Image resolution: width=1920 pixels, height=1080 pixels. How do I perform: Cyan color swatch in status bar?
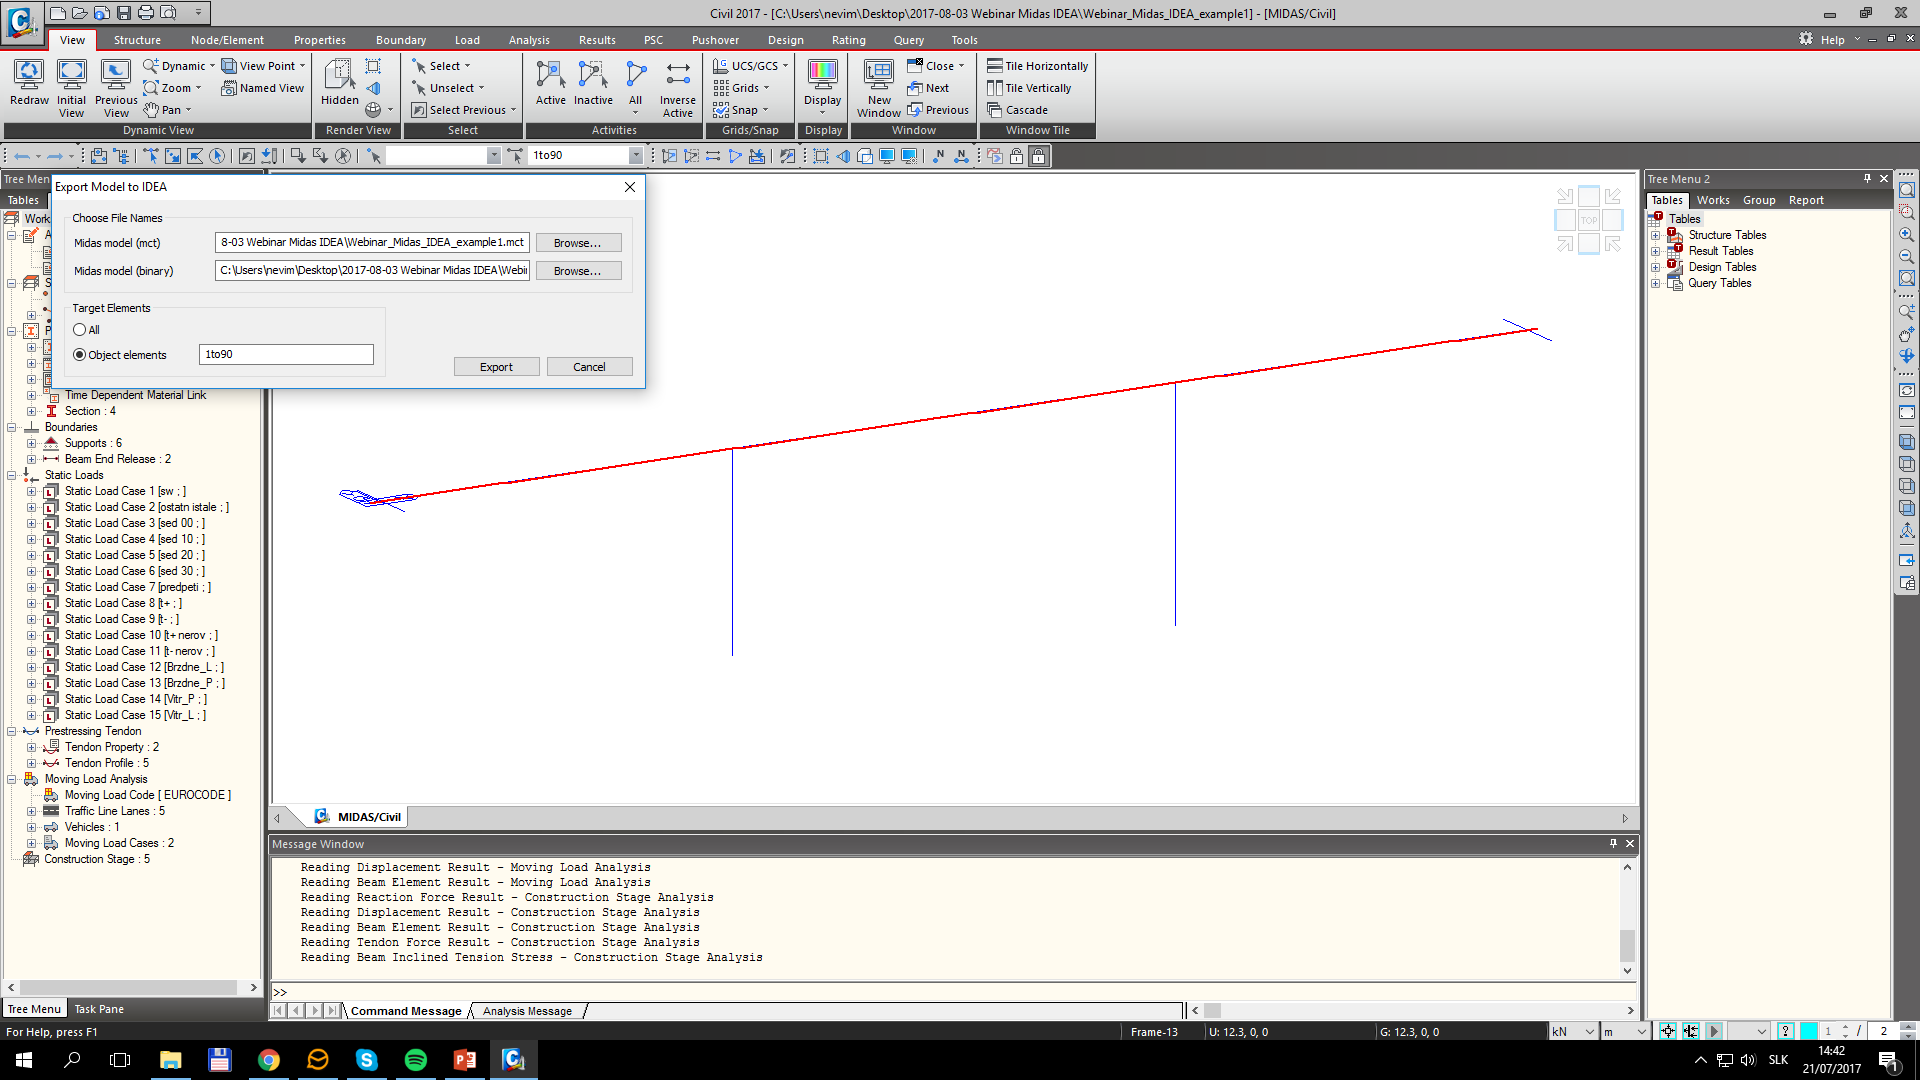[x=1808, y=1031]
